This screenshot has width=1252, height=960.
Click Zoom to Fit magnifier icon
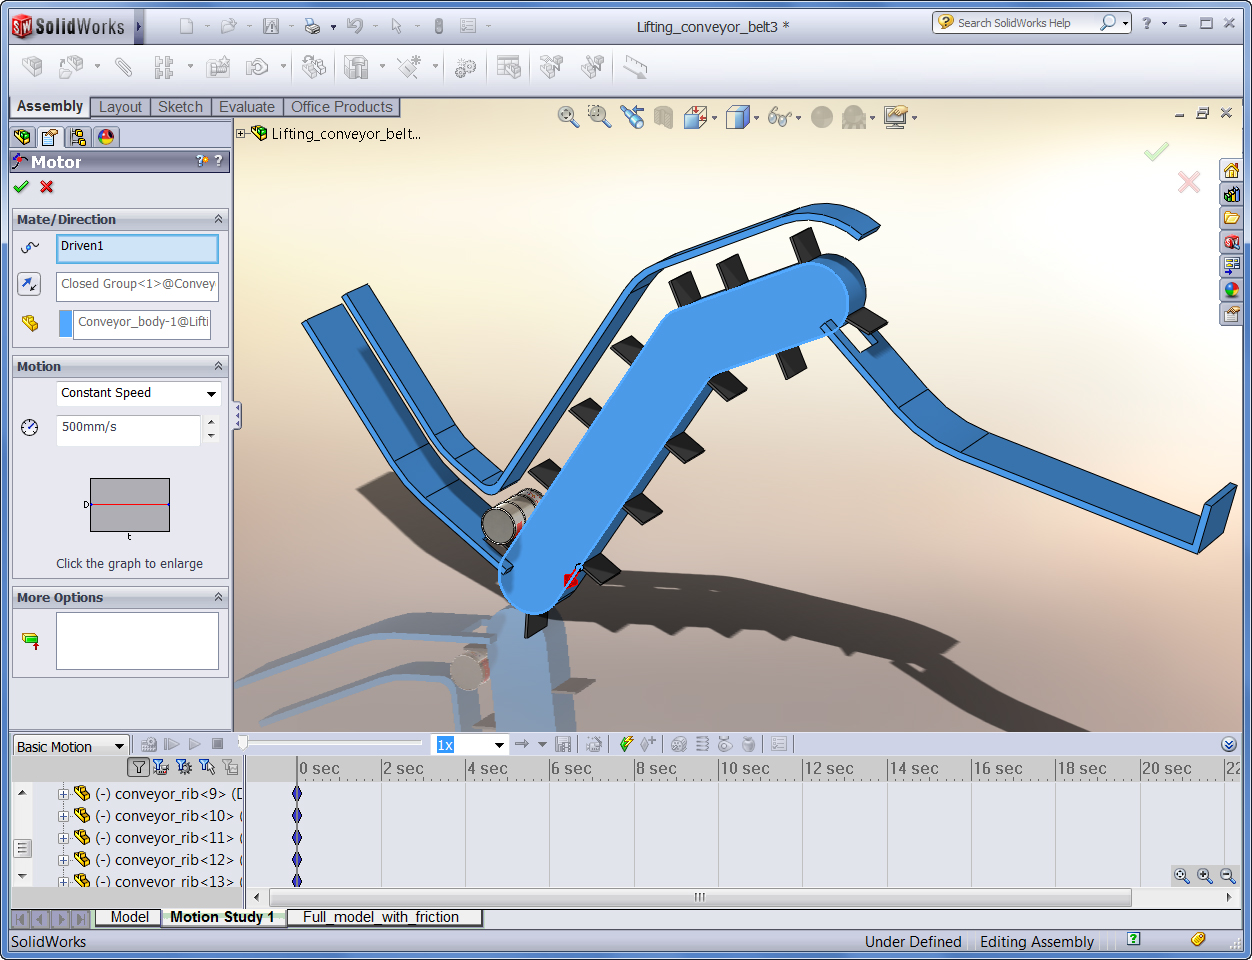(568, 118)
